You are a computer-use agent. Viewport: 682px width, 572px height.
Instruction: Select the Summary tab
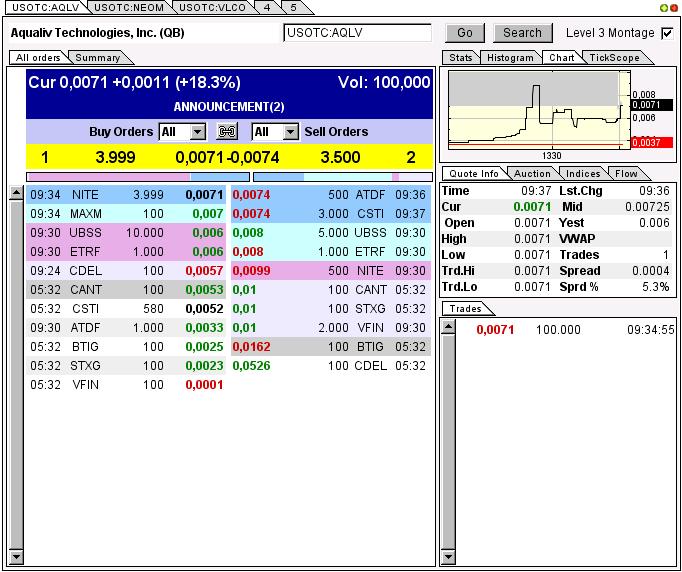click(98, 57)
